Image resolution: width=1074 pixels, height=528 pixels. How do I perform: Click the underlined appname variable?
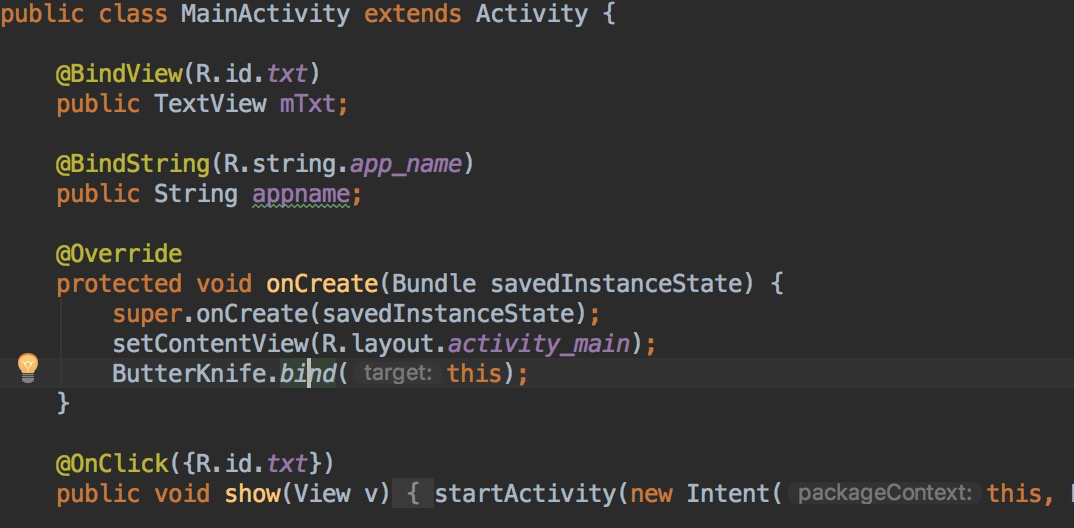[x=301, y=195]
